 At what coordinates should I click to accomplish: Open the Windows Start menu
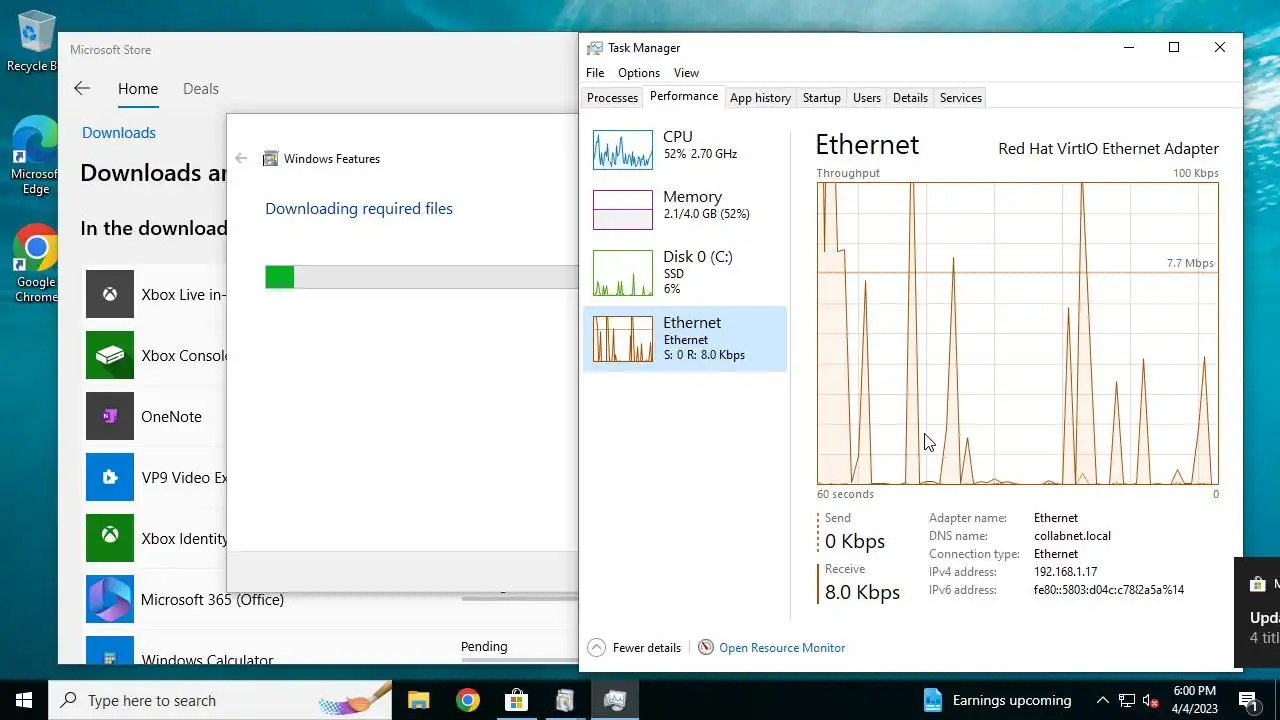coord(24,700)
